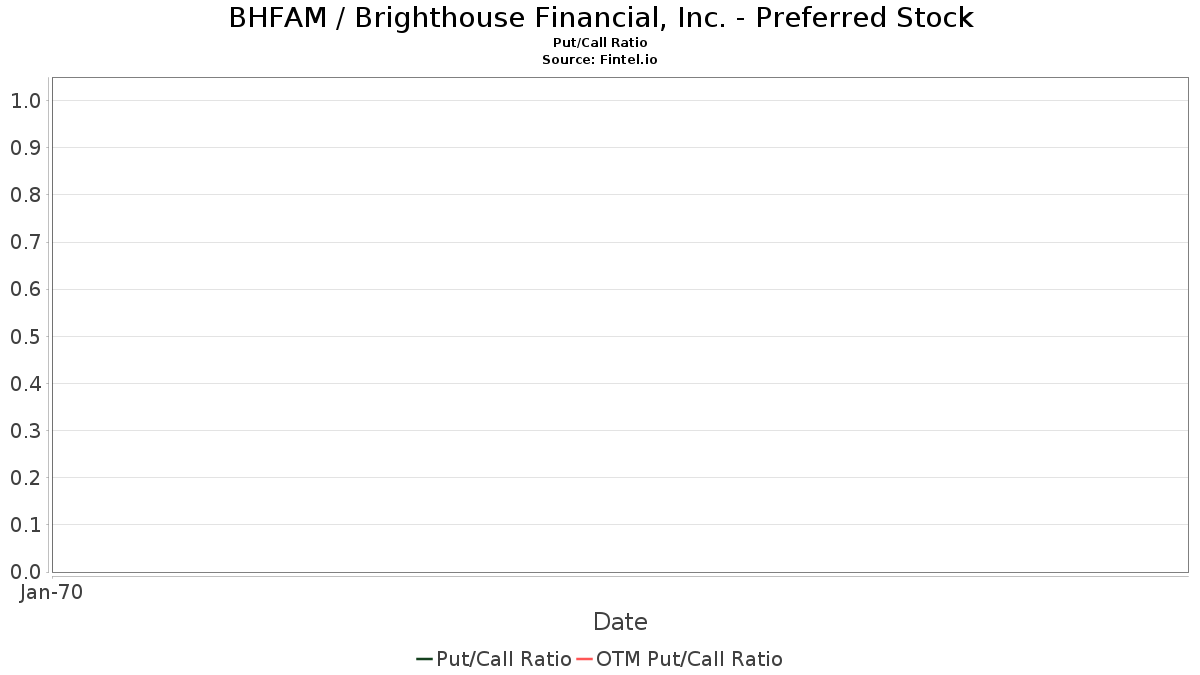This screenshot has width=1200, height=675.
Task: Select the 0.6 y-axis tick label
Action: tap(25, 290)
